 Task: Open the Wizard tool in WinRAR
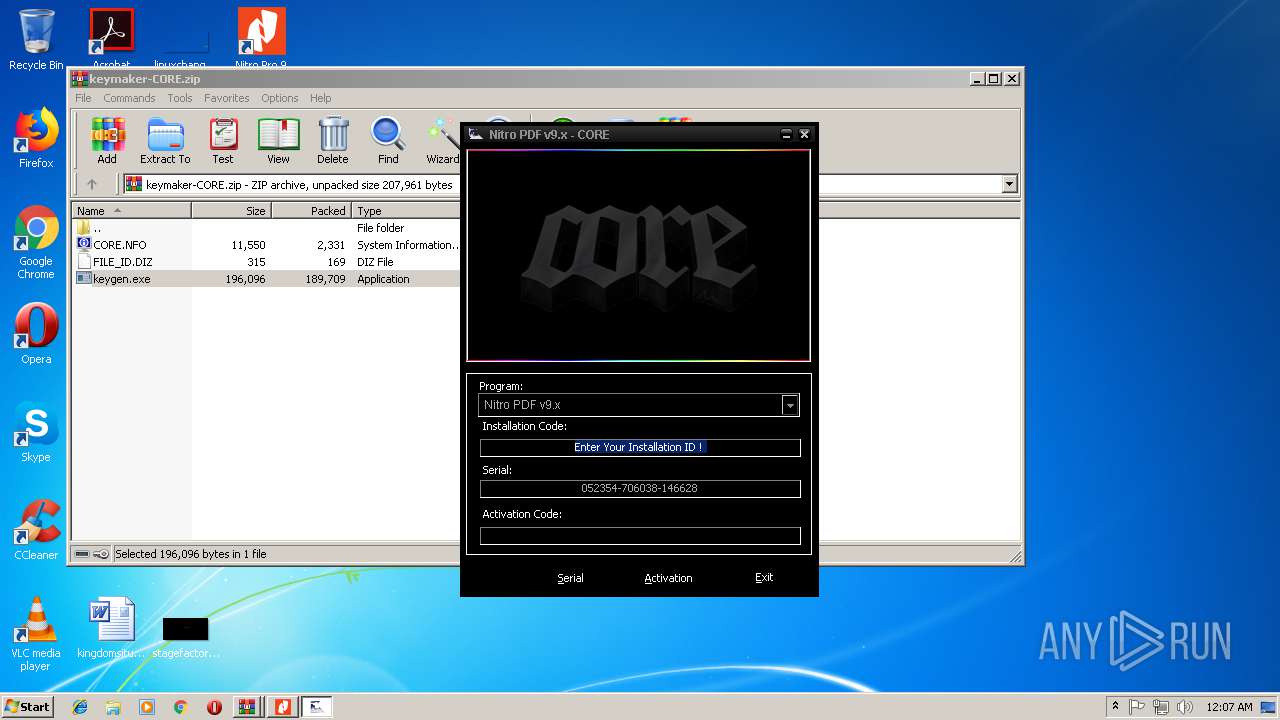coord(442,140)
